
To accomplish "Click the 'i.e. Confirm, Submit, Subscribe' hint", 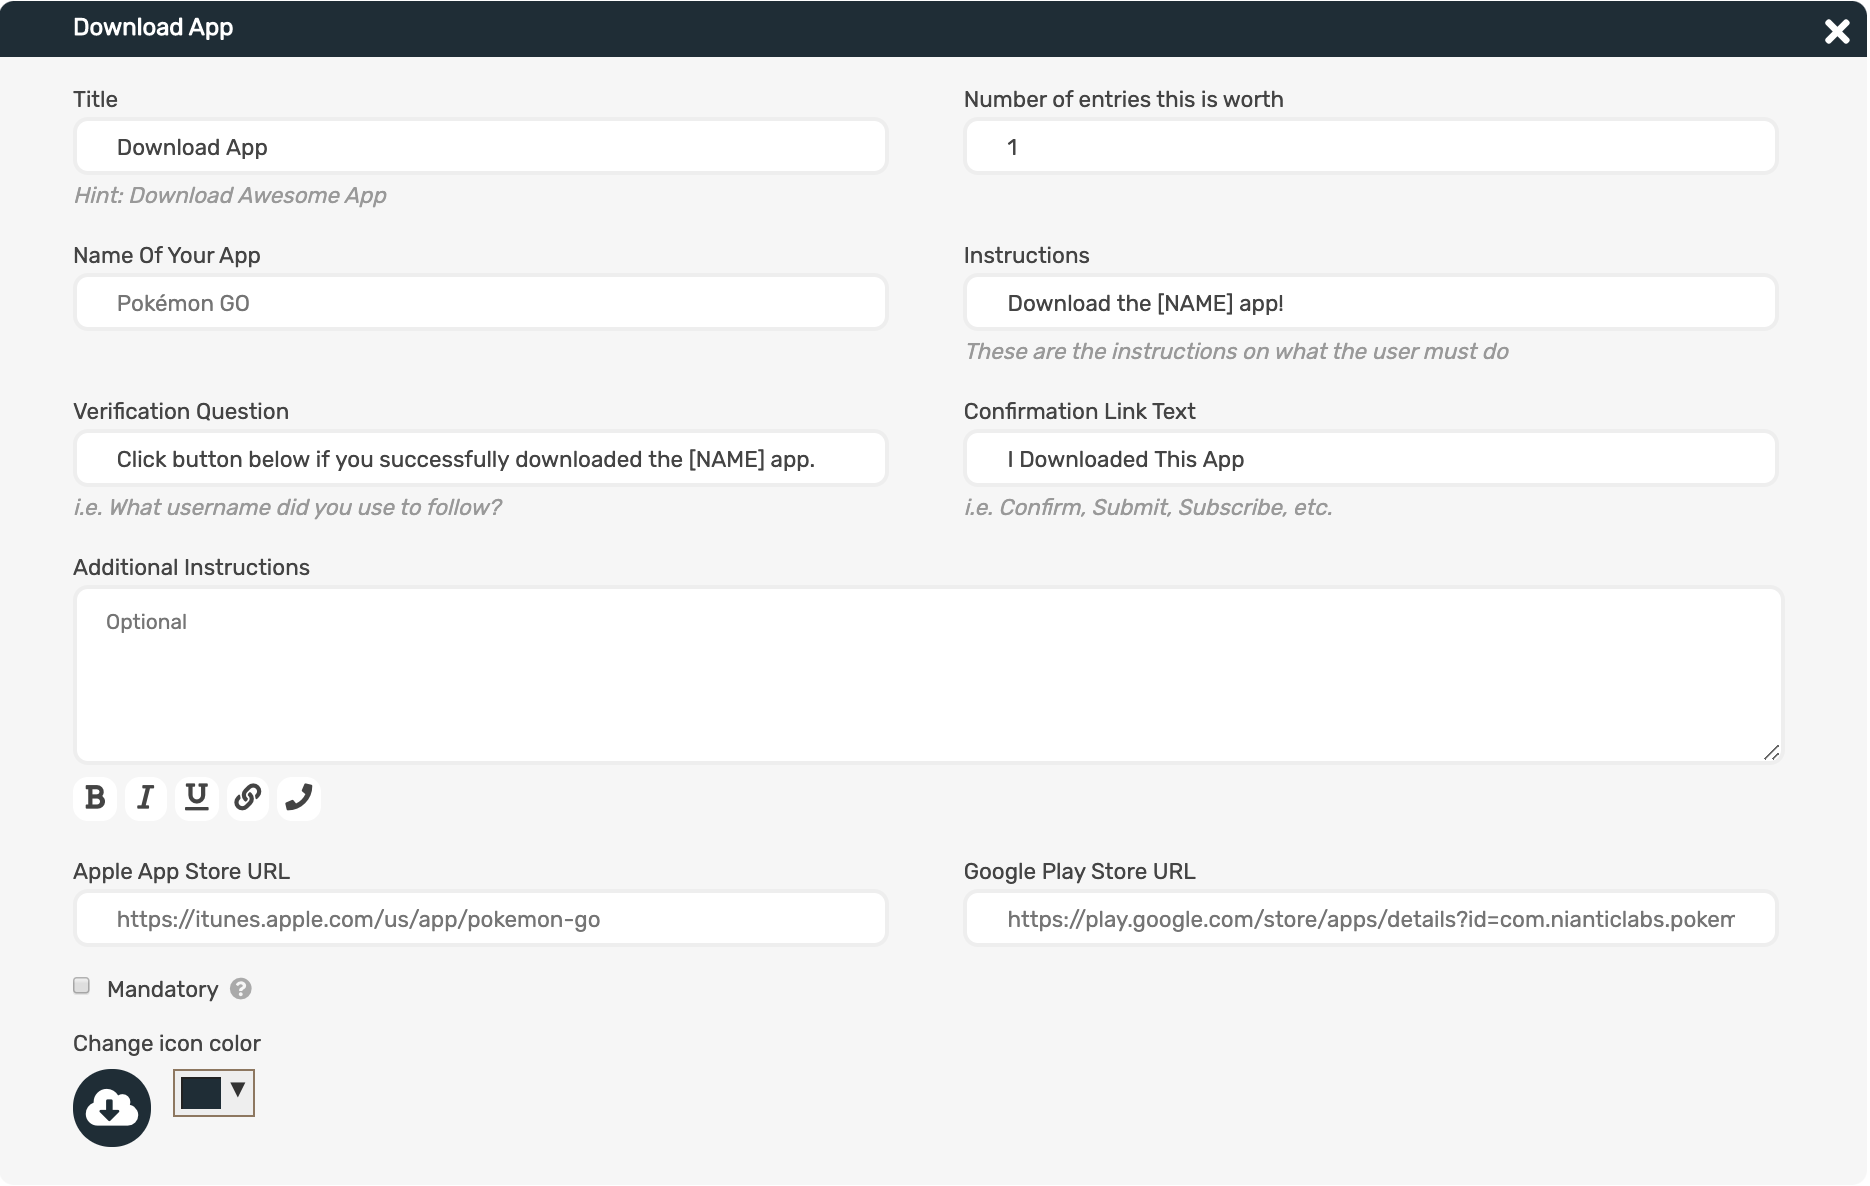I will pos(1148,507).
